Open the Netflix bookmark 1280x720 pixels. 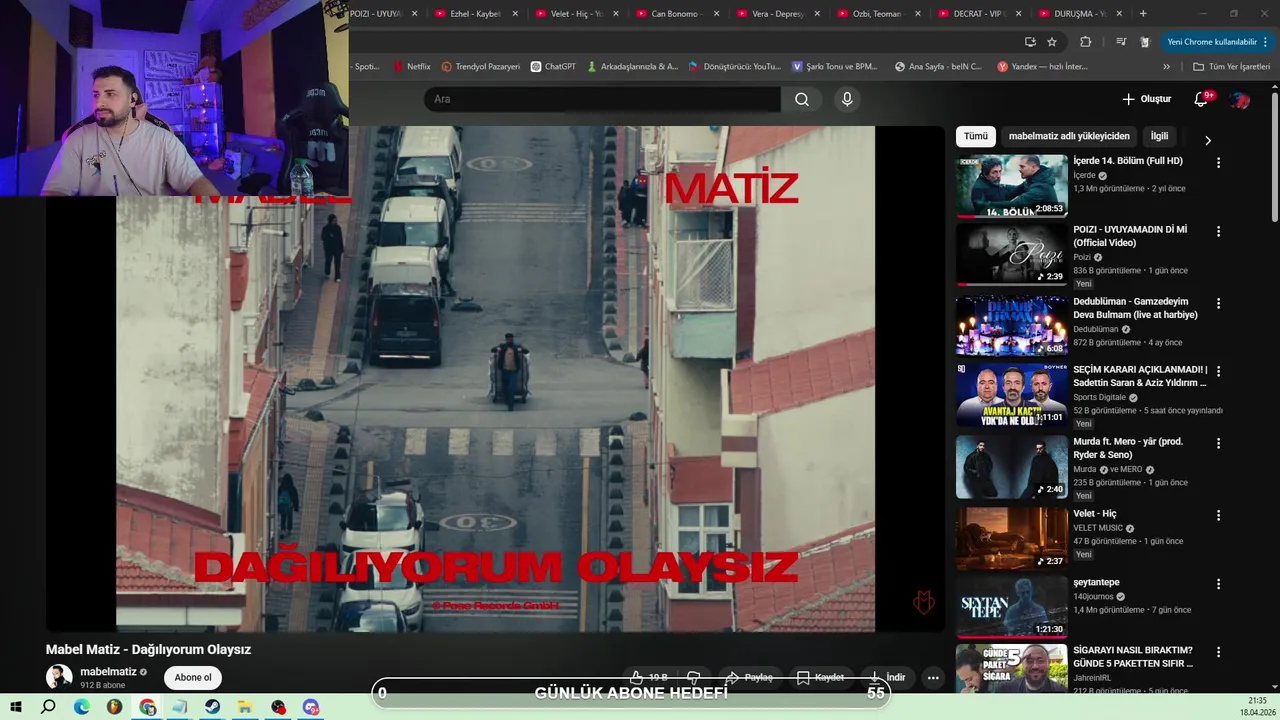[x=412, y=66]
